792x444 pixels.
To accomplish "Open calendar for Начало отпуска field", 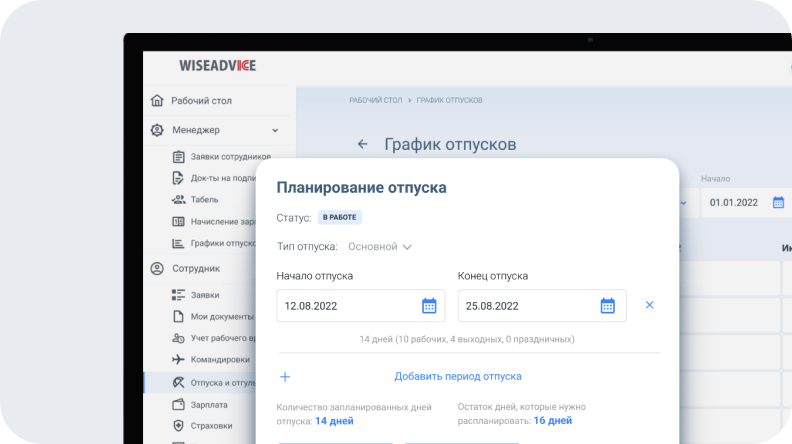I will tap(429, 306).
